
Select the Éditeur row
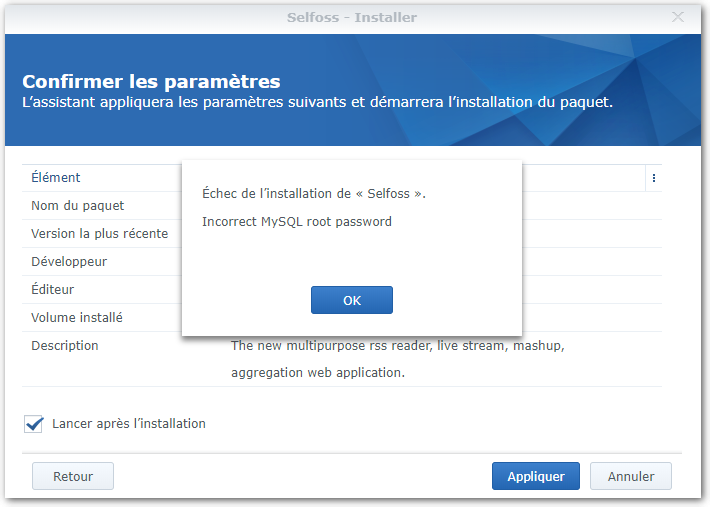[52, 290]
